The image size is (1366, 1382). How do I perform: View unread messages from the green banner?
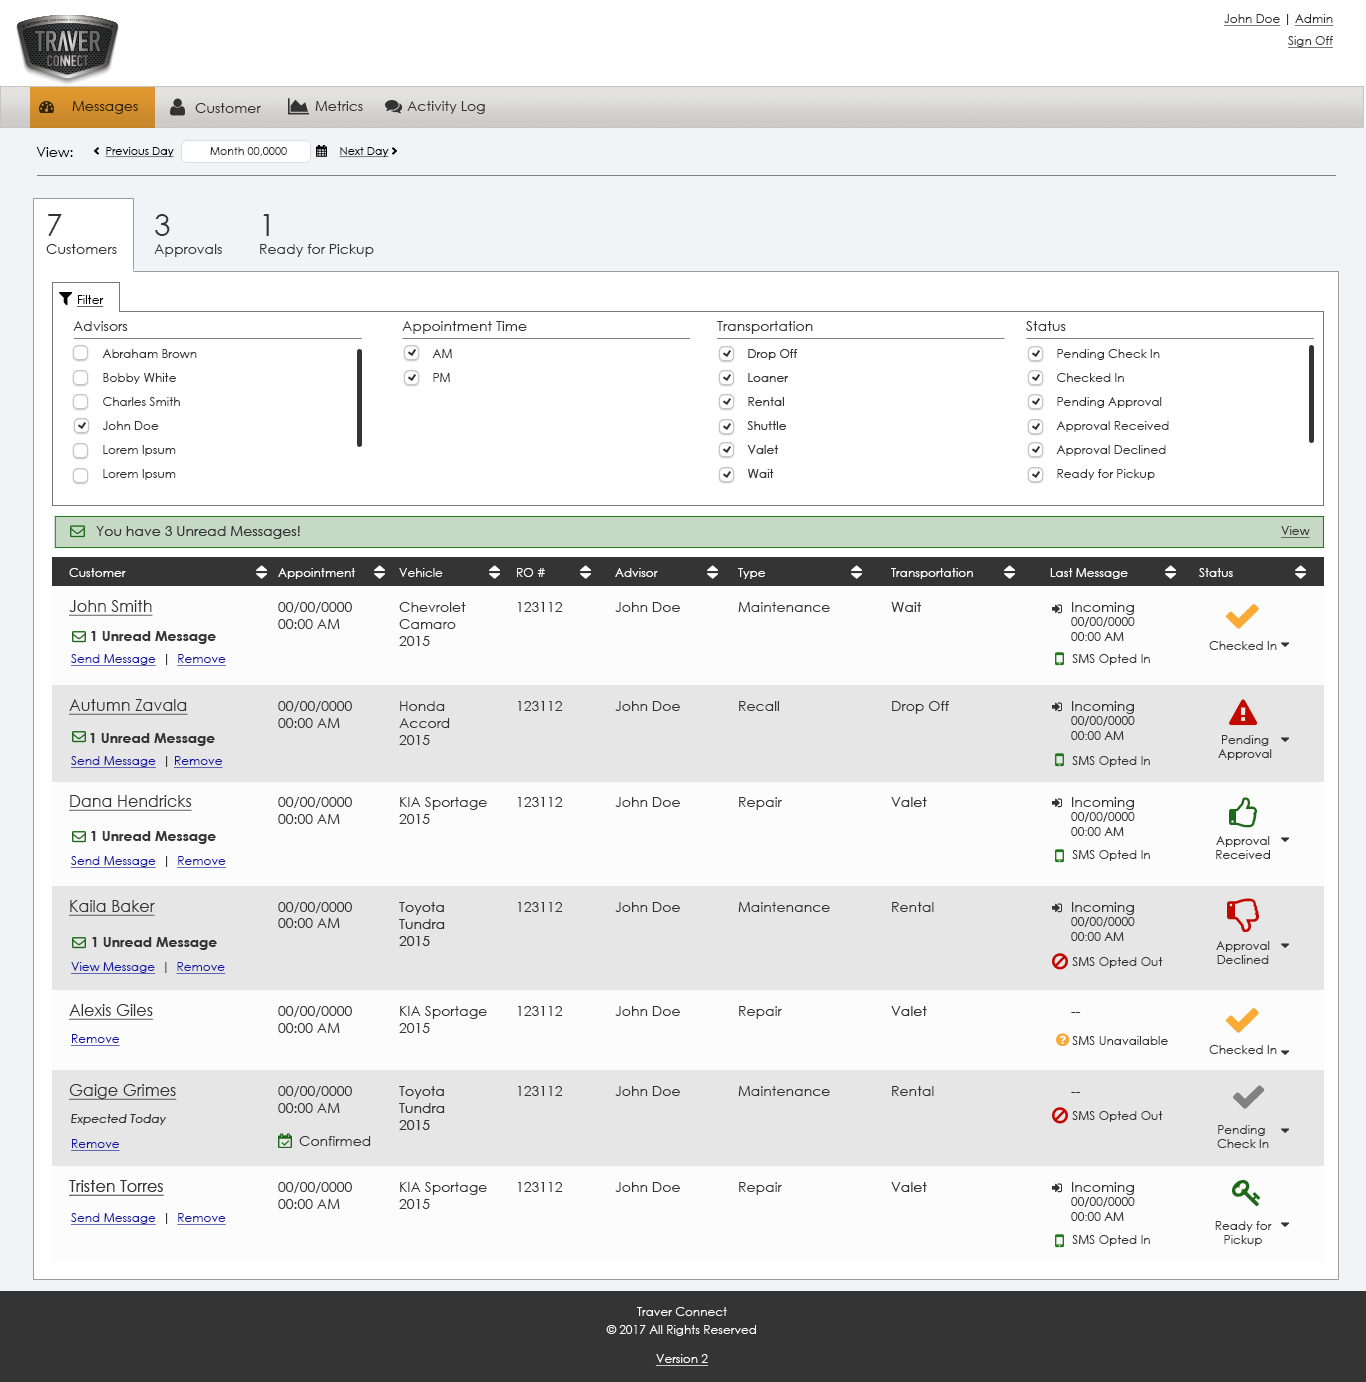1294,531
